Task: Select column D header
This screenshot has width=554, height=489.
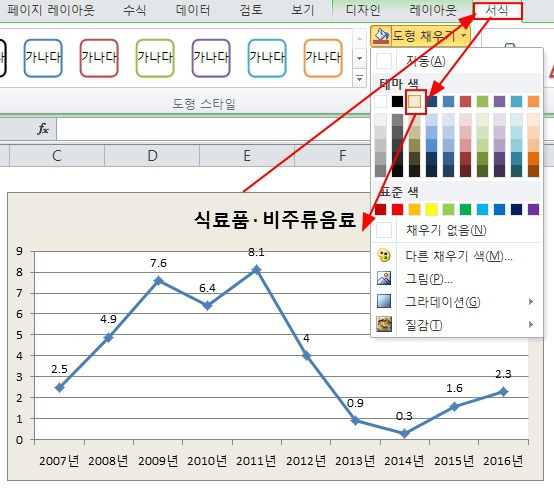Action: point(152,155)
